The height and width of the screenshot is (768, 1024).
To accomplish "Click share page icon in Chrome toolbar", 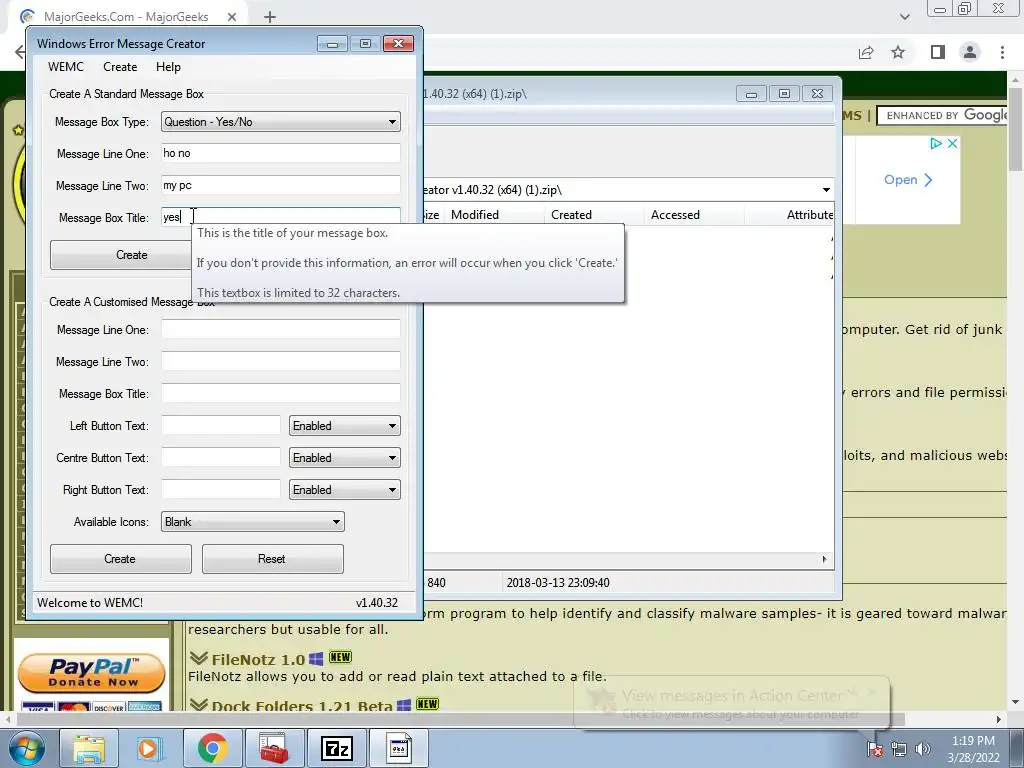I will [x=866, y=52].
